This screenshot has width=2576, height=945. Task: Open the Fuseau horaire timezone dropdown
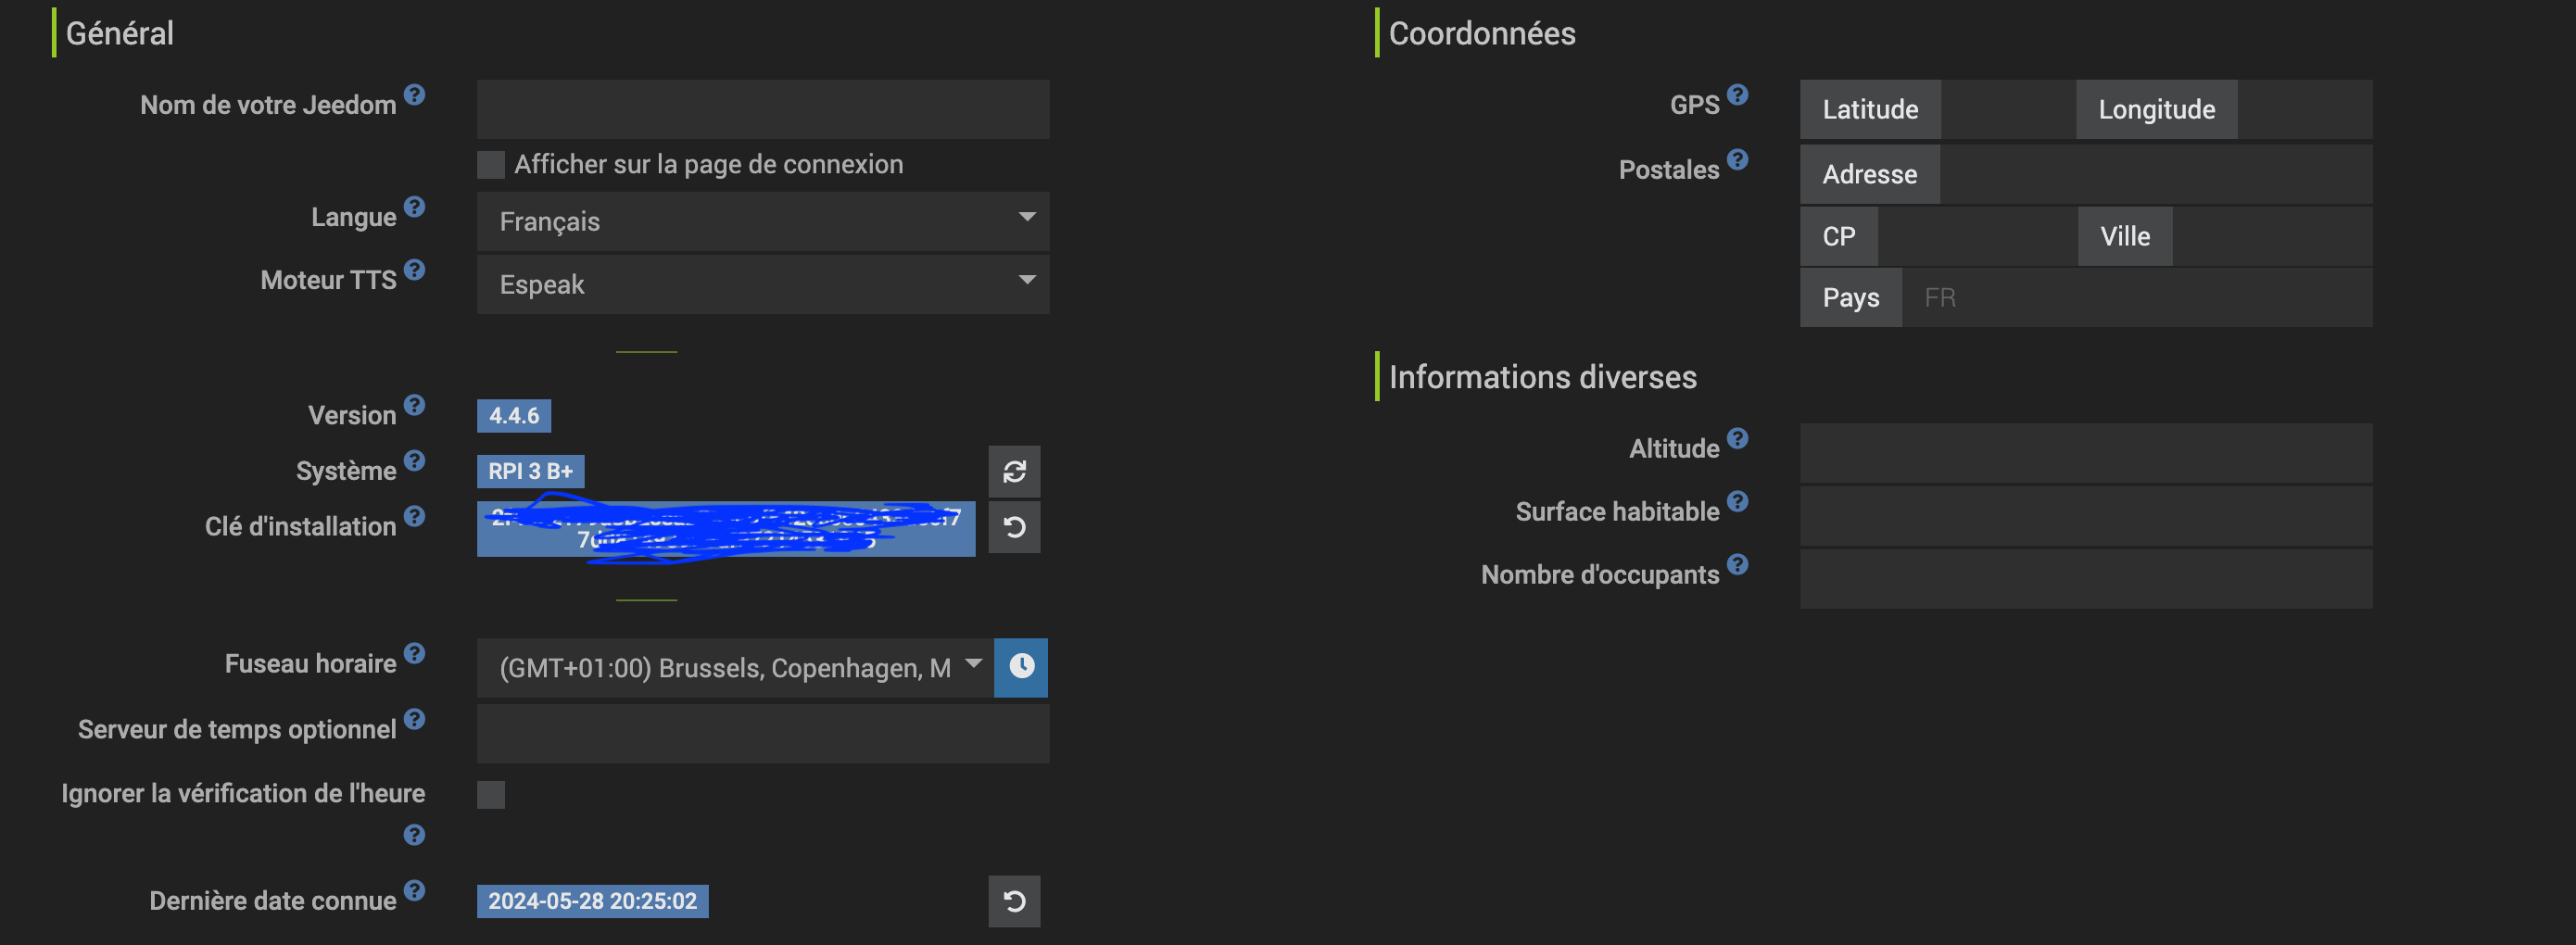coord(735,667)
